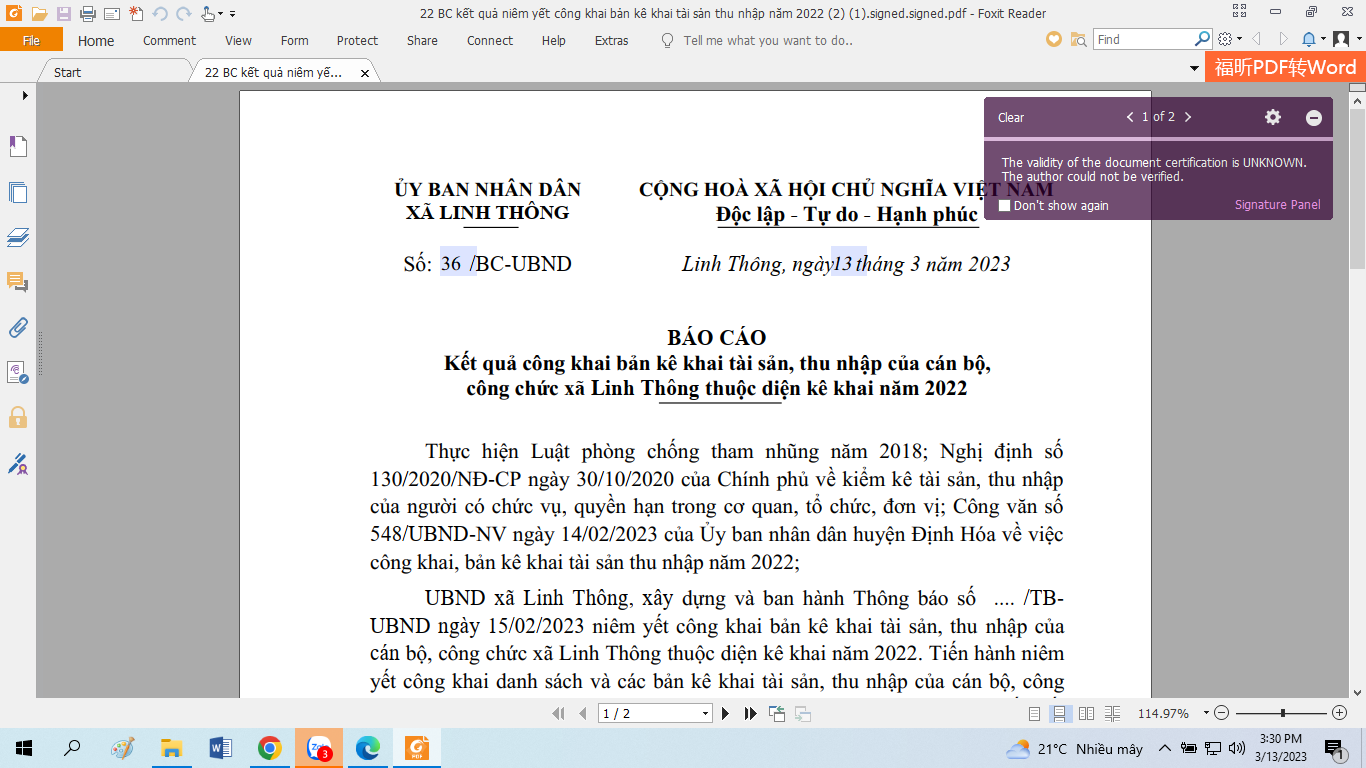Select Continuous Facing view mode

pyautogui.click(x=1112, y=713)
